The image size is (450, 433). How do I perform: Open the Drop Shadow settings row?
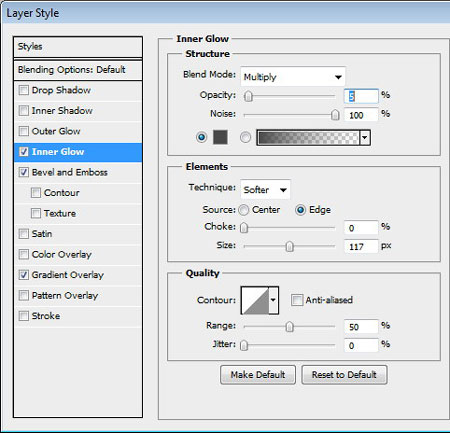pos(78,90)
